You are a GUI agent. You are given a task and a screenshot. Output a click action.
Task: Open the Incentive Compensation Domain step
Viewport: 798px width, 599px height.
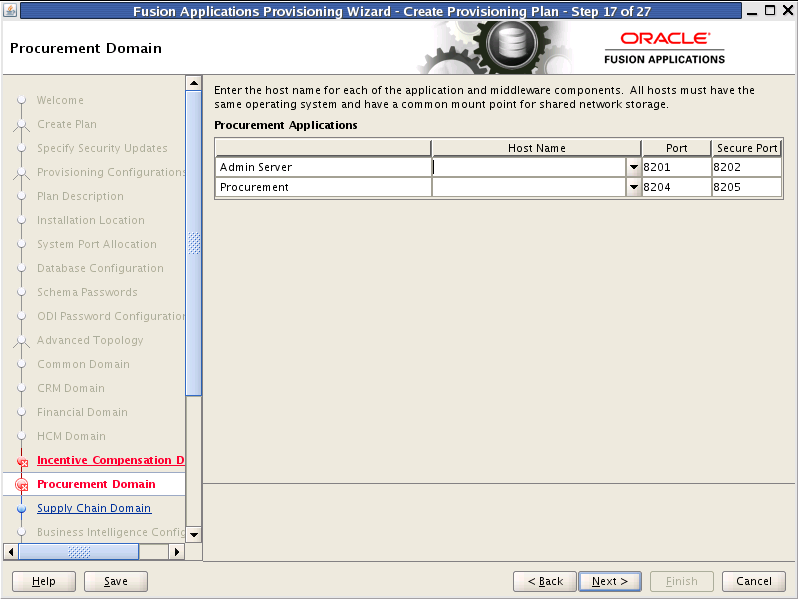pyautogui.click(x=110, y=460)
